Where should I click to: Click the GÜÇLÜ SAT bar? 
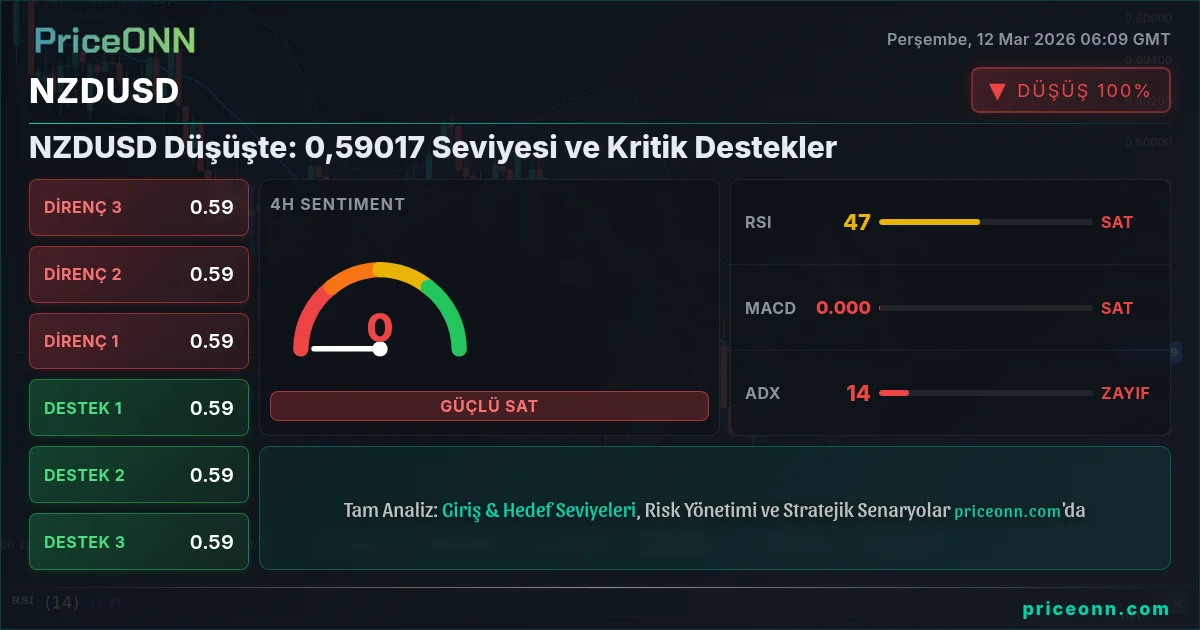coord(489,406)
